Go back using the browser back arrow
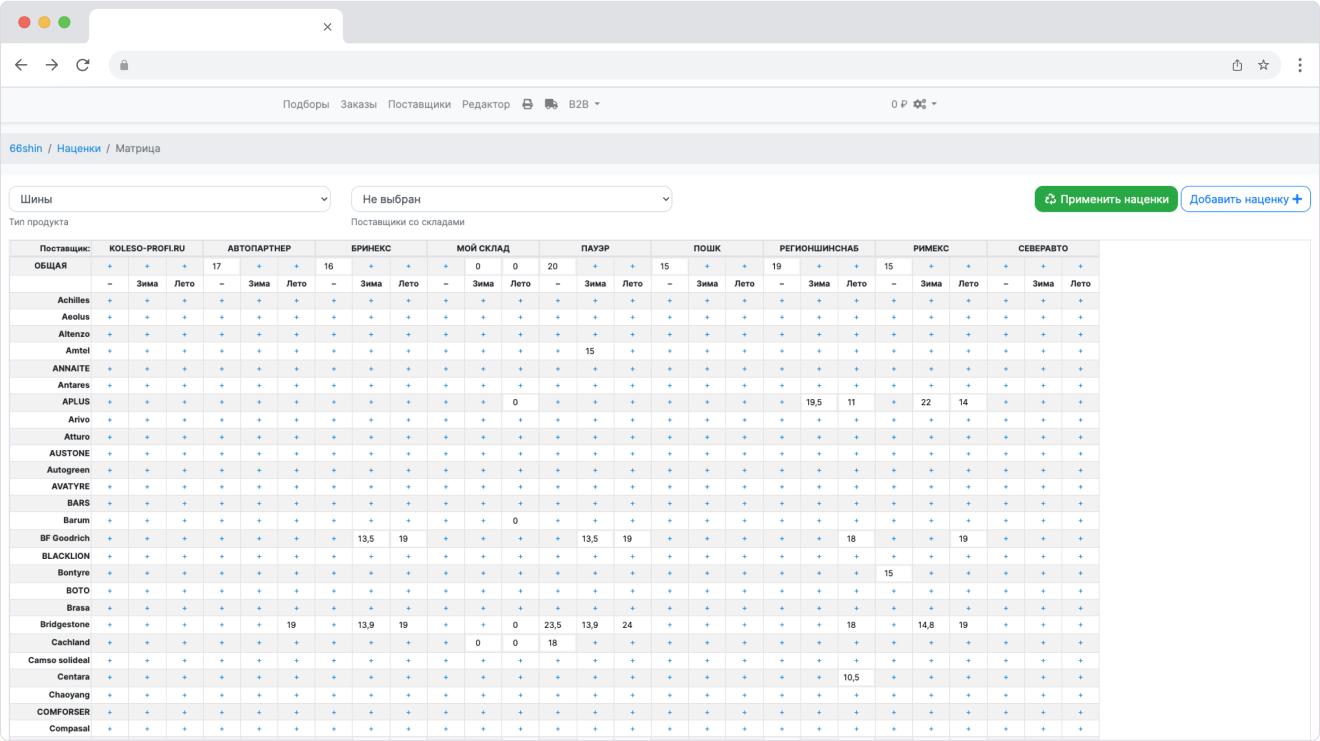Viewport: 1320px width, 741px height. pyautogui.click(x=21, y=65)
